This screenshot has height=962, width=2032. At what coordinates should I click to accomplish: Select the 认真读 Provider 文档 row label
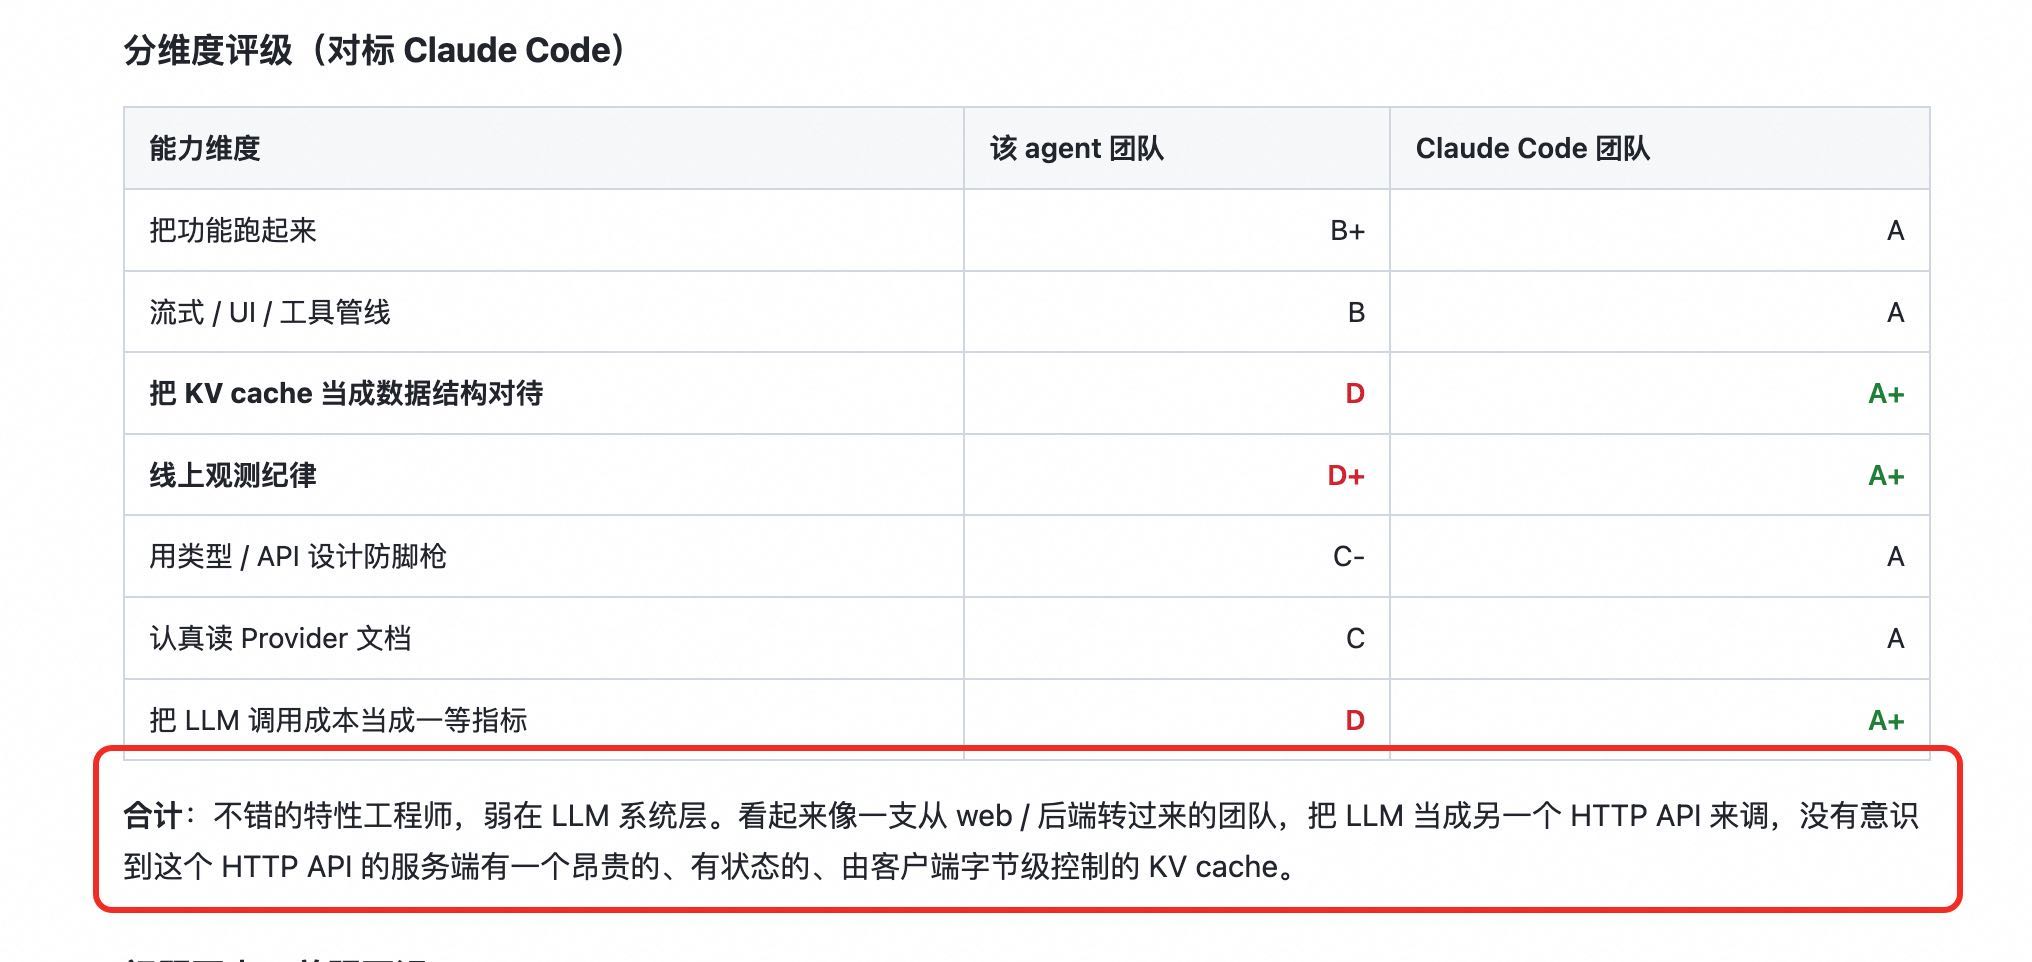pyautogui.click(x=280, y=638)
